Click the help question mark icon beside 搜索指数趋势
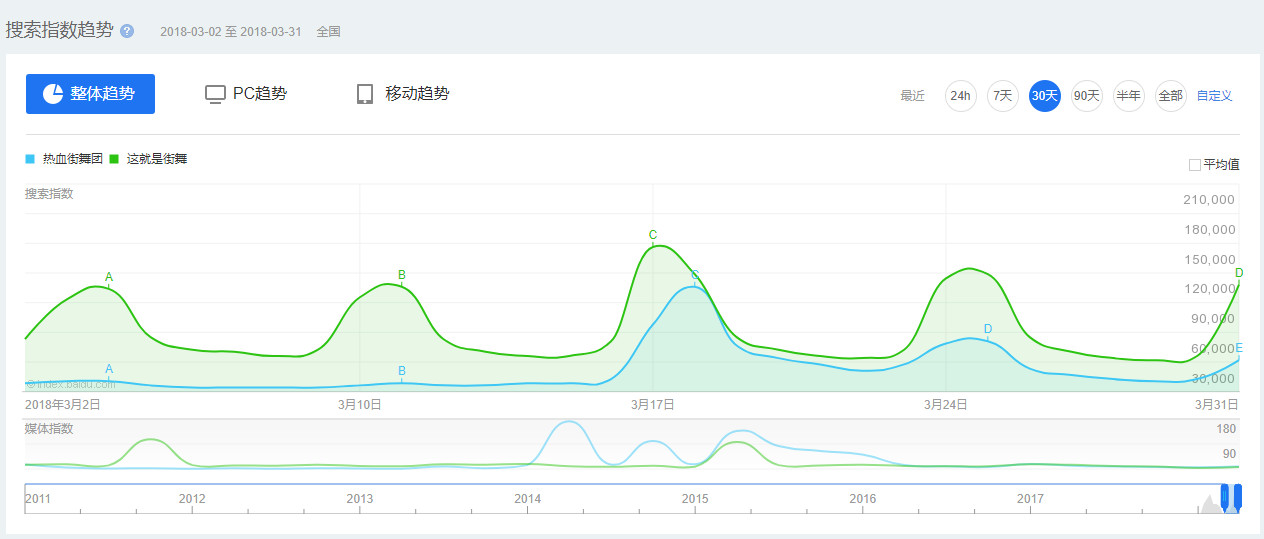1264x539 pixels. [x=127, y=31]
